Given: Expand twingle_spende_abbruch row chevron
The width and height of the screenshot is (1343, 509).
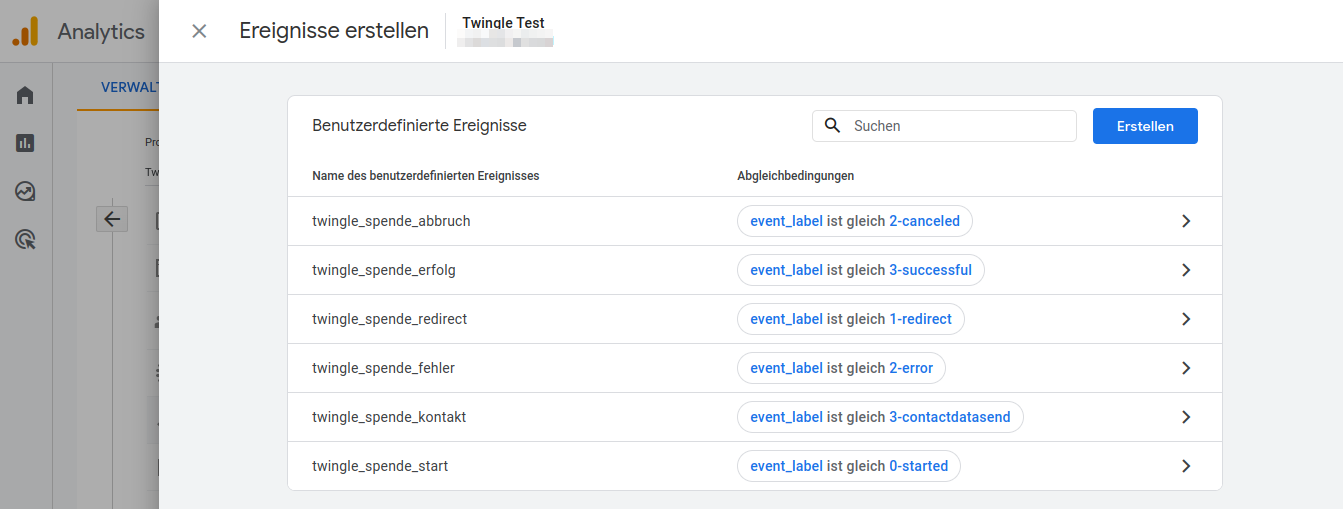Looking at the screenshot, I should coord(1186,221).
